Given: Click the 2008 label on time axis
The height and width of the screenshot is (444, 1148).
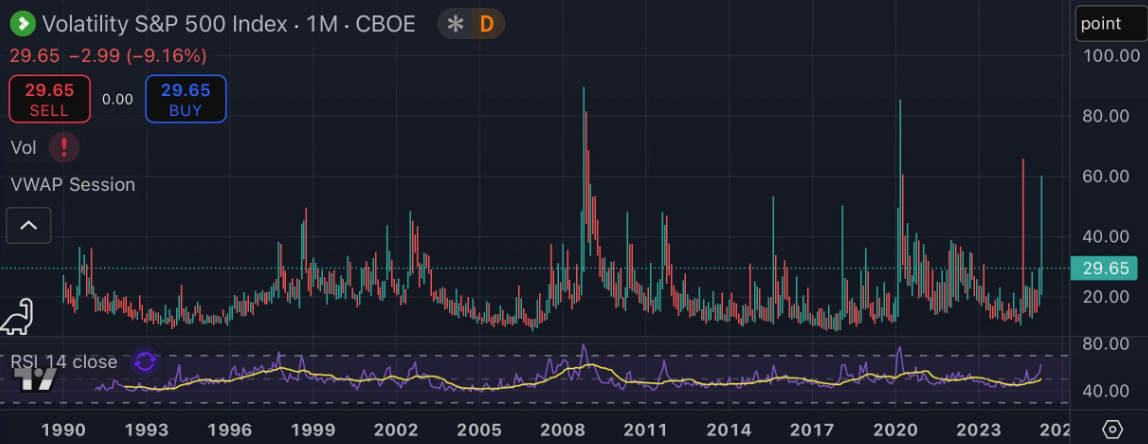Looking at the screenshot, I should [x=562, y=429].
